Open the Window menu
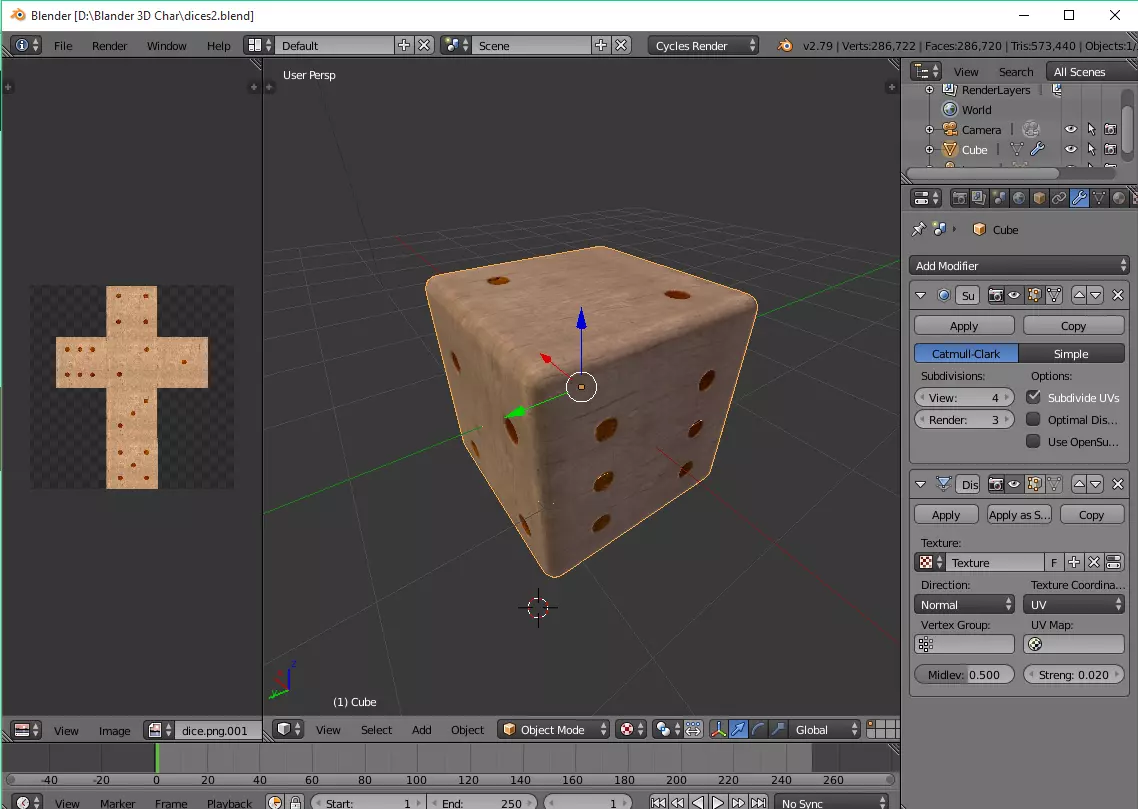 166,46
